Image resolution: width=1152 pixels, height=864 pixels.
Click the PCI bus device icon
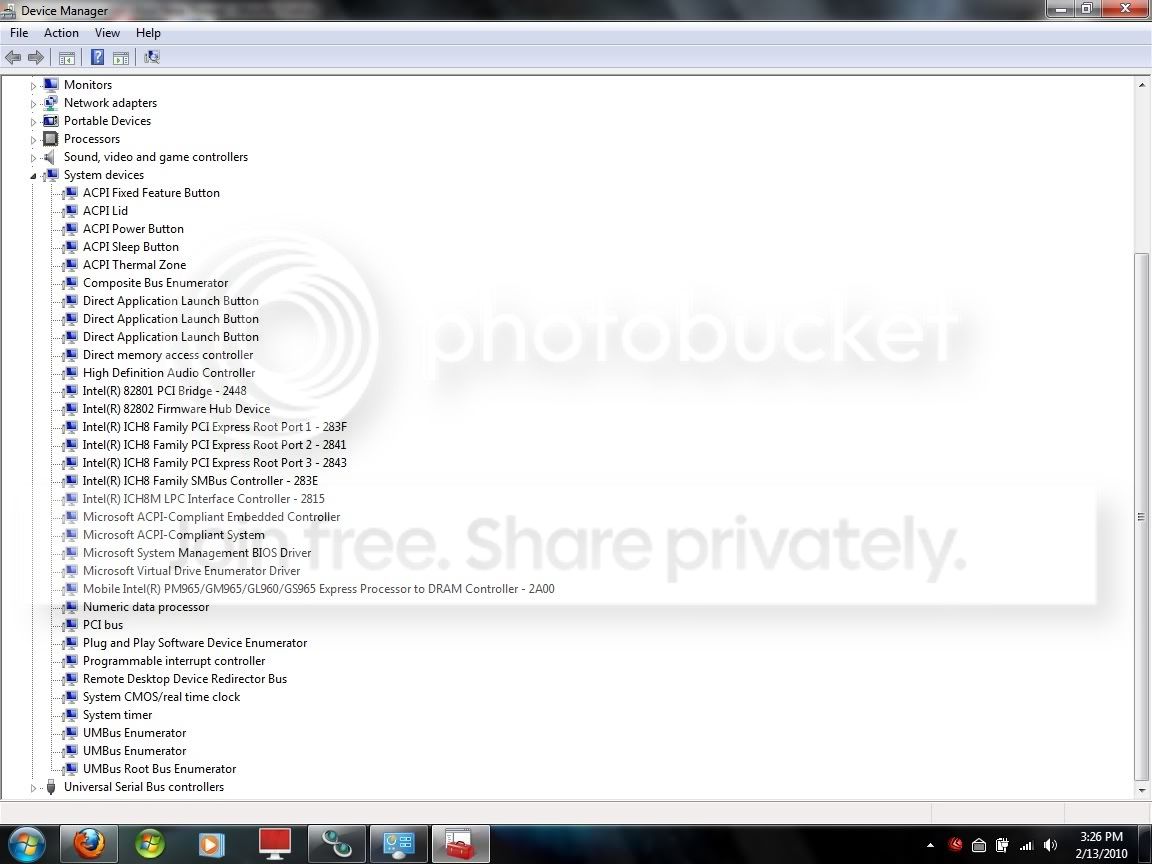coord(70,625)
